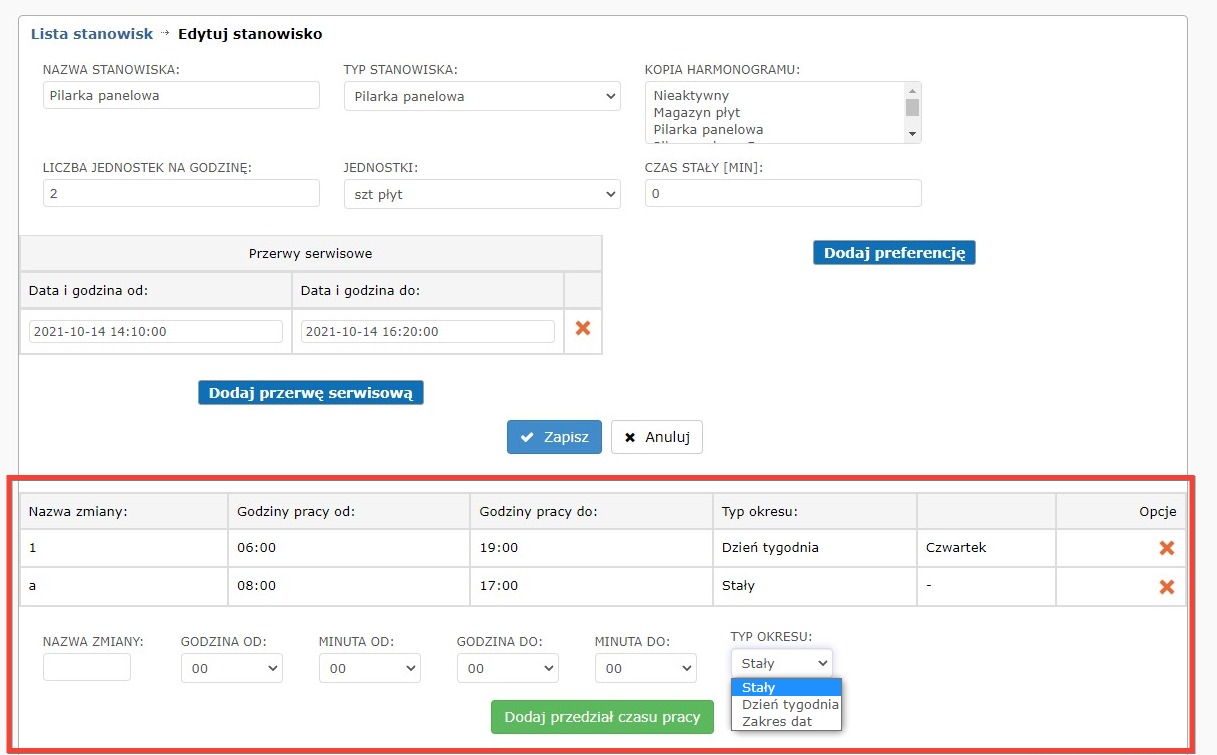
Task: Go to the Lista stanowisk breadcrumb link
Action: pos(92,34)
